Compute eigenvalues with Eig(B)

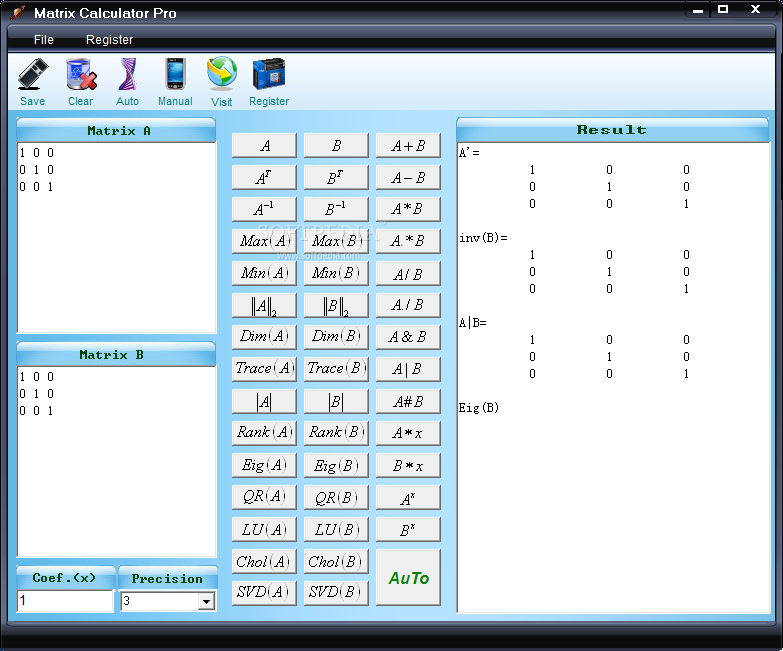336,465
